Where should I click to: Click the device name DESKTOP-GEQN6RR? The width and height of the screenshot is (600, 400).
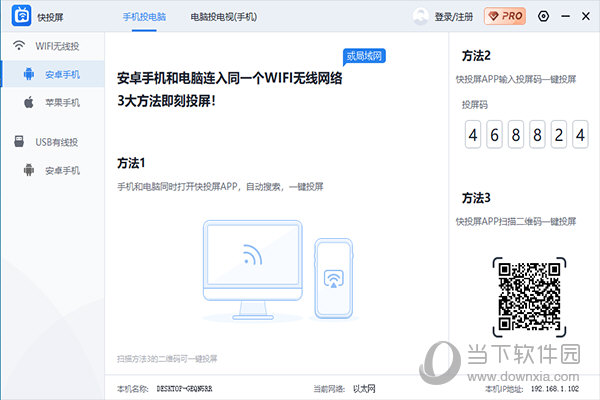[x=184, y=389]
